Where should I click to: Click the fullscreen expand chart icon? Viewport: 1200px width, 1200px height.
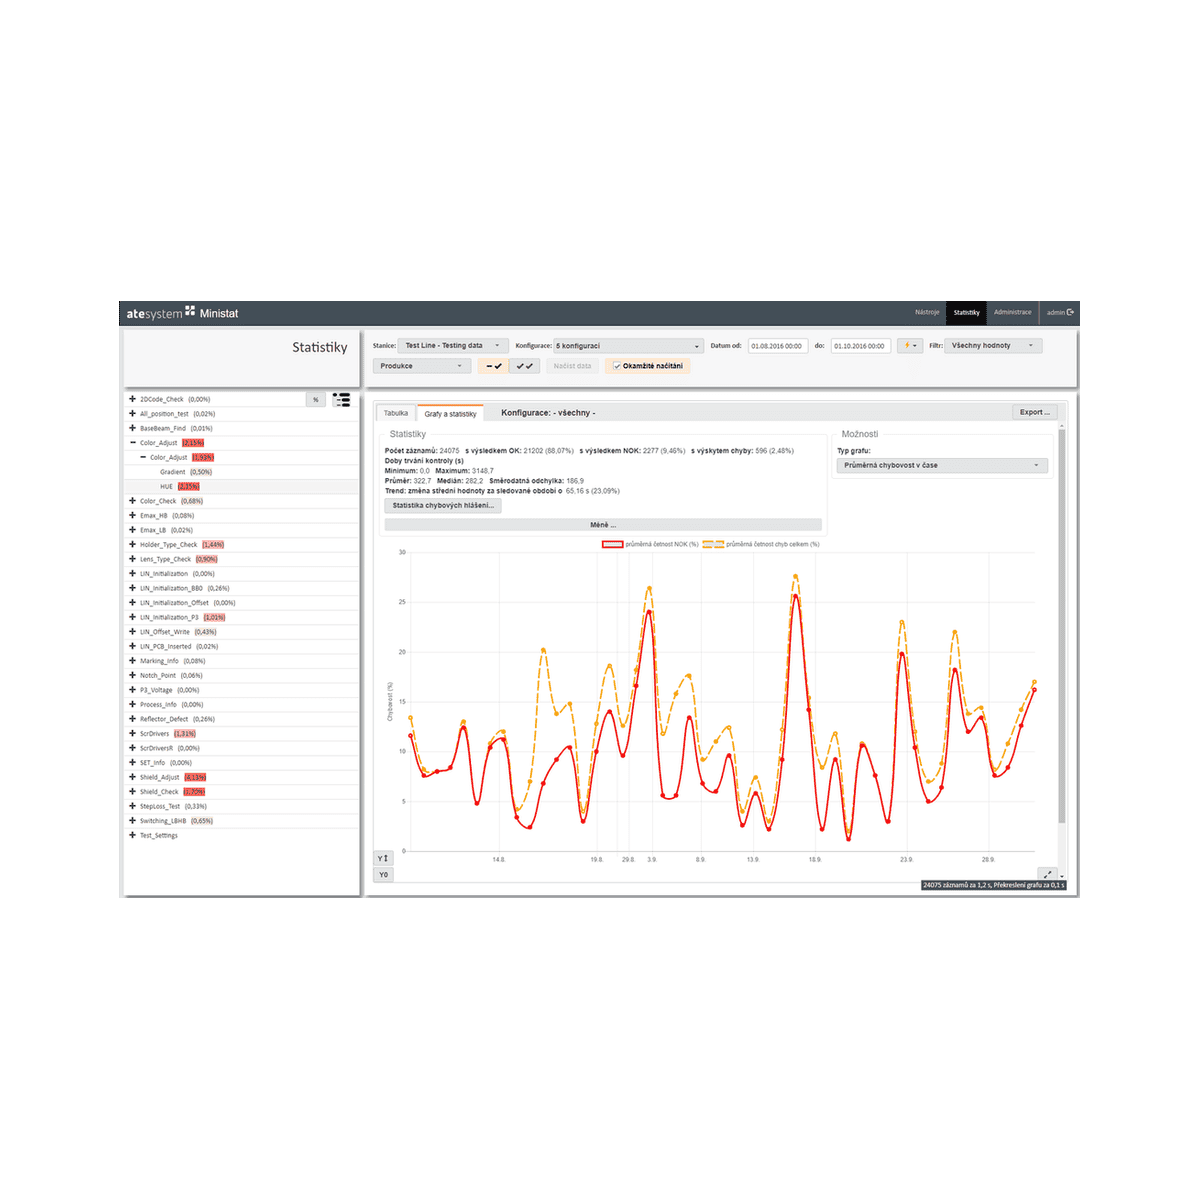click(1048, 874)
